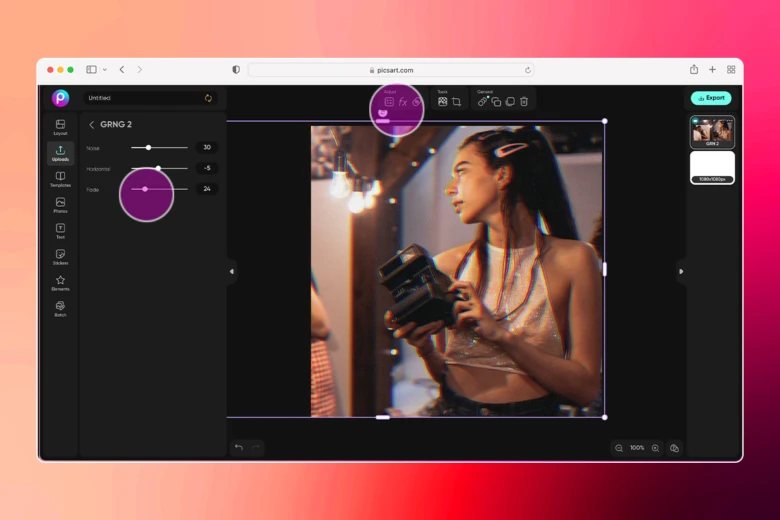Select the Crop tool in Tools group
This screenshot has height=520, width=780.
coord(456,102)
